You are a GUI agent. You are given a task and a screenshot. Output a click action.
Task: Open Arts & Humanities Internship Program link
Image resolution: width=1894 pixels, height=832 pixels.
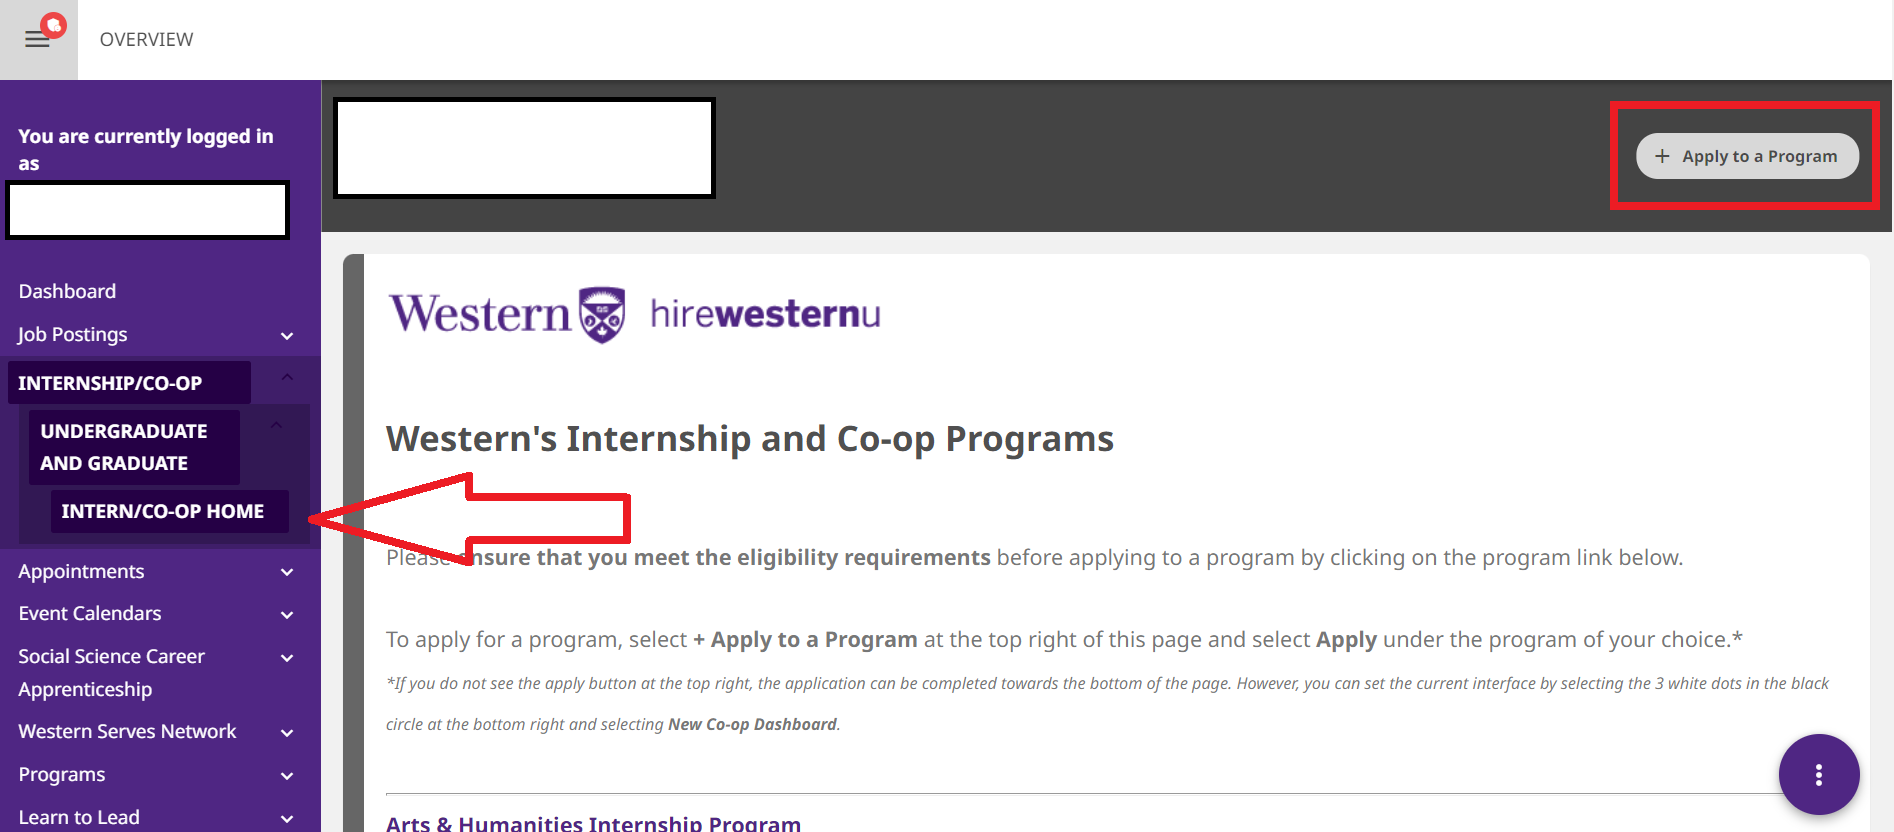point(593,823)
